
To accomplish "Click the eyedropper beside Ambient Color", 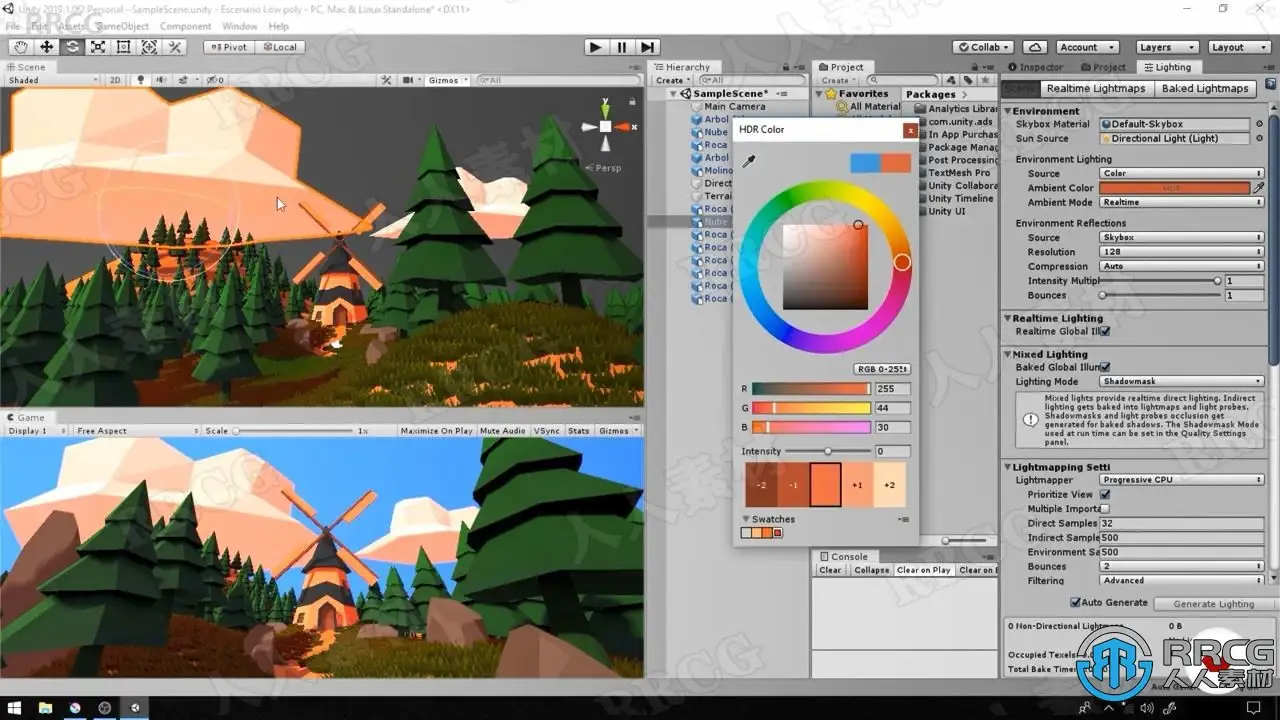I will pyautogui.click(x=1259, y=187).
